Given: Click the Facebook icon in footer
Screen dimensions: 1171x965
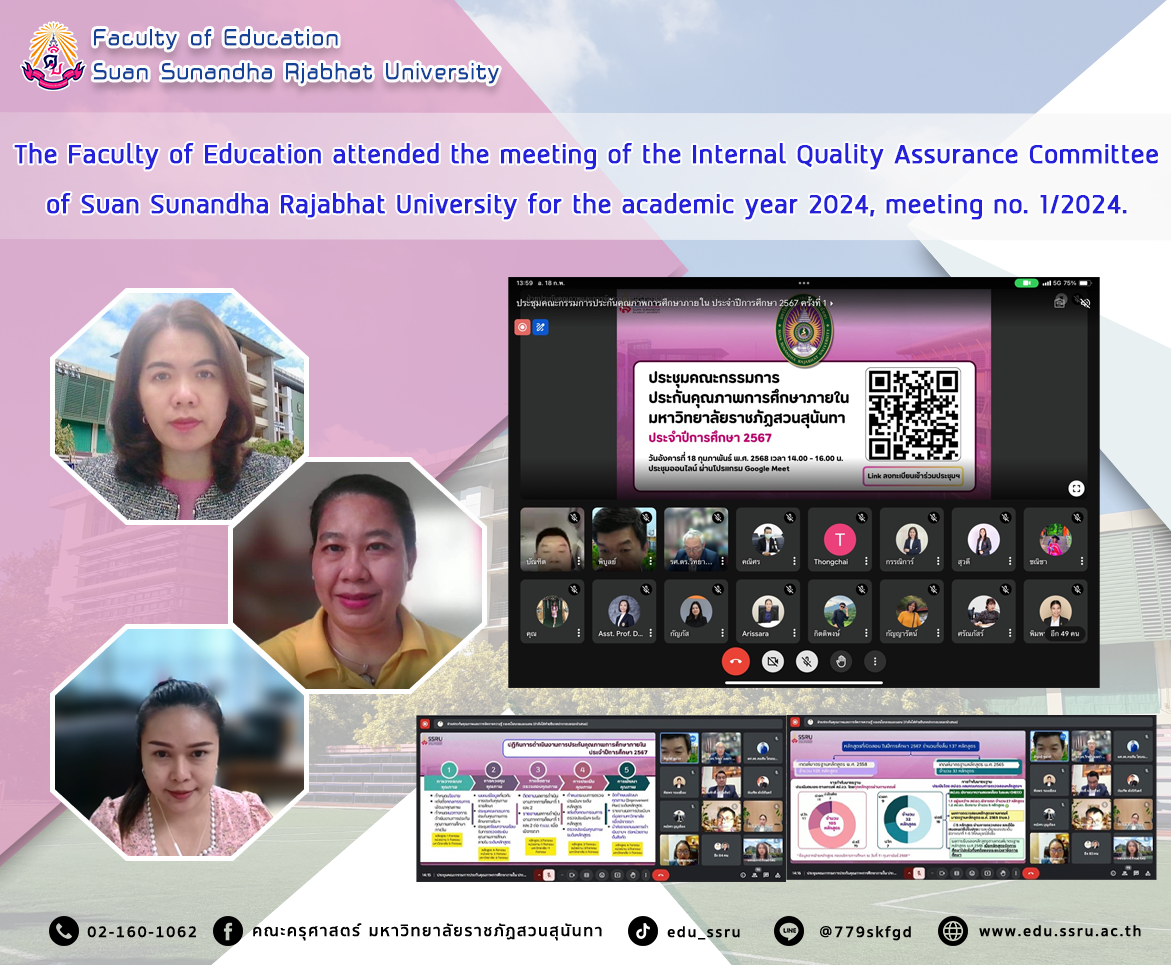Looking at the screenshot, I should pos(228,931).
